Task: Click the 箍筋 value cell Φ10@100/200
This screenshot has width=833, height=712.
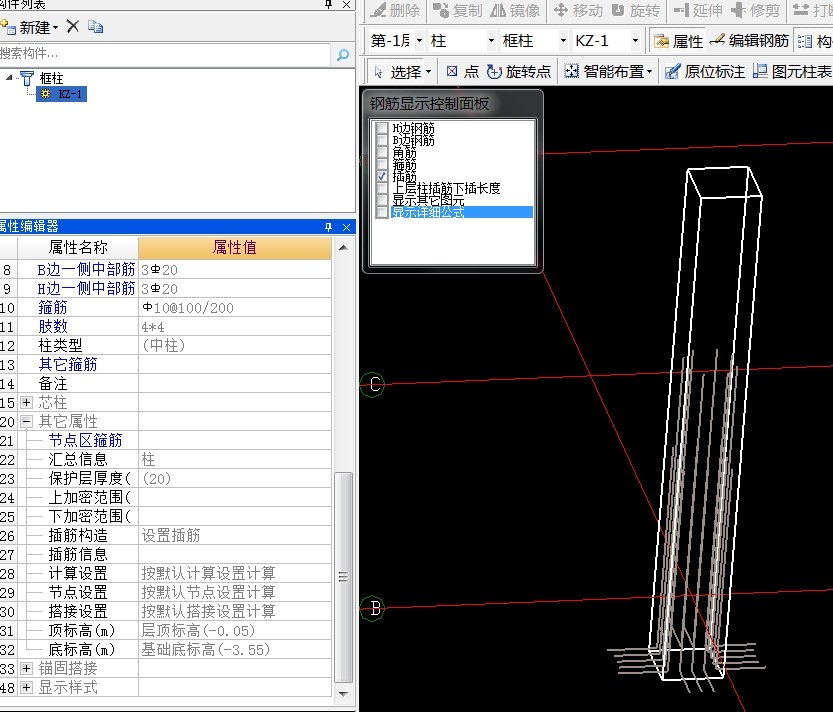Action: pos(234,308)
